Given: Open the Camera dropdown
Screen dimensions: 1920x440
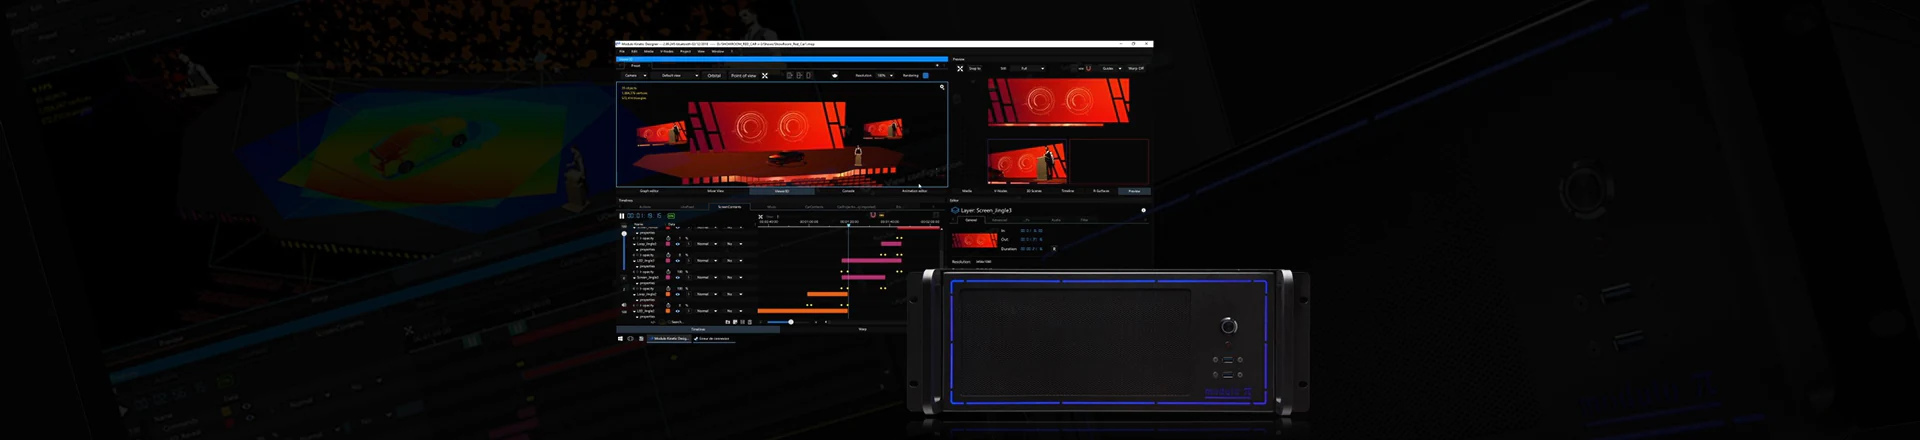Looking at the screenshot, I should coord(635,76).
